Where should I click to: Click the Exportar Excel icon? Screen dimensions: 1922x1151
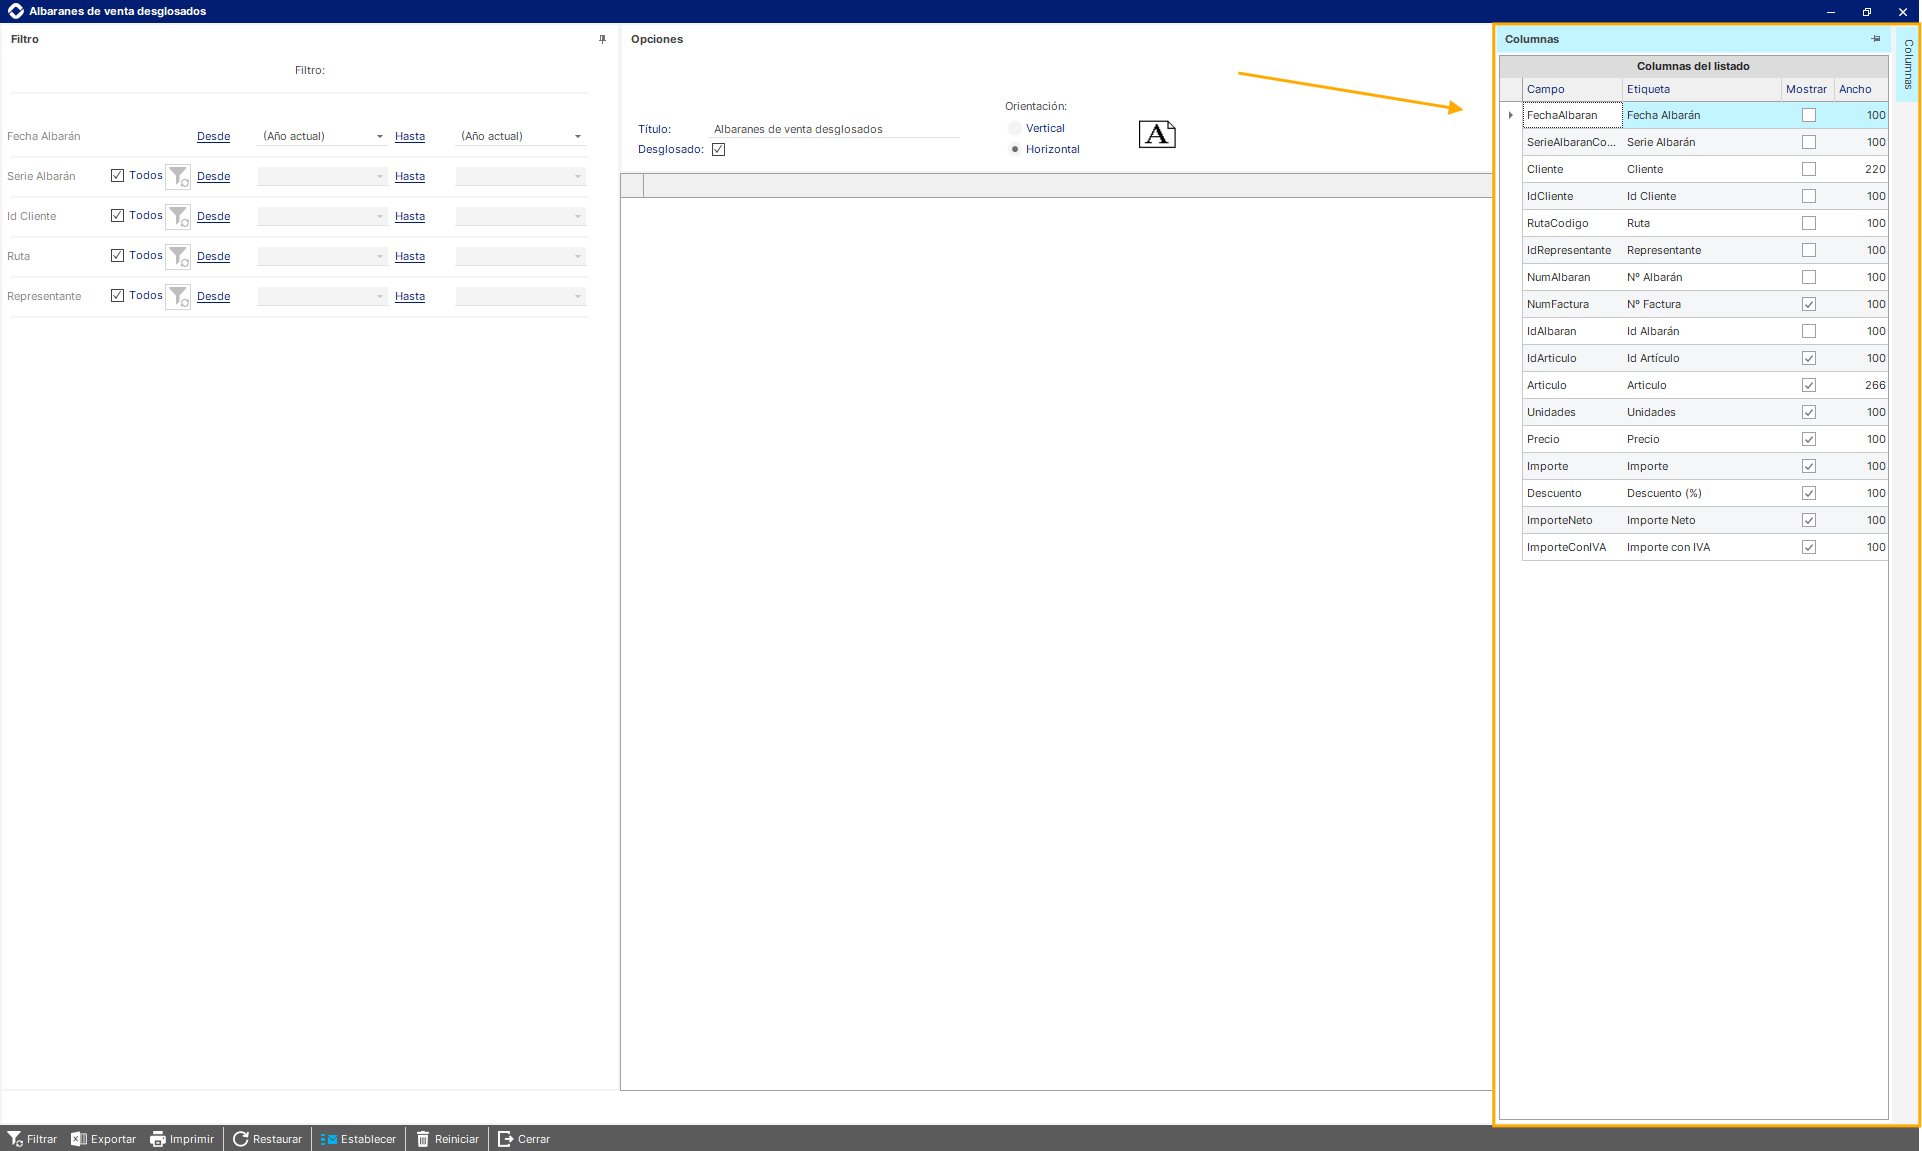click(x=79, y=1139)
